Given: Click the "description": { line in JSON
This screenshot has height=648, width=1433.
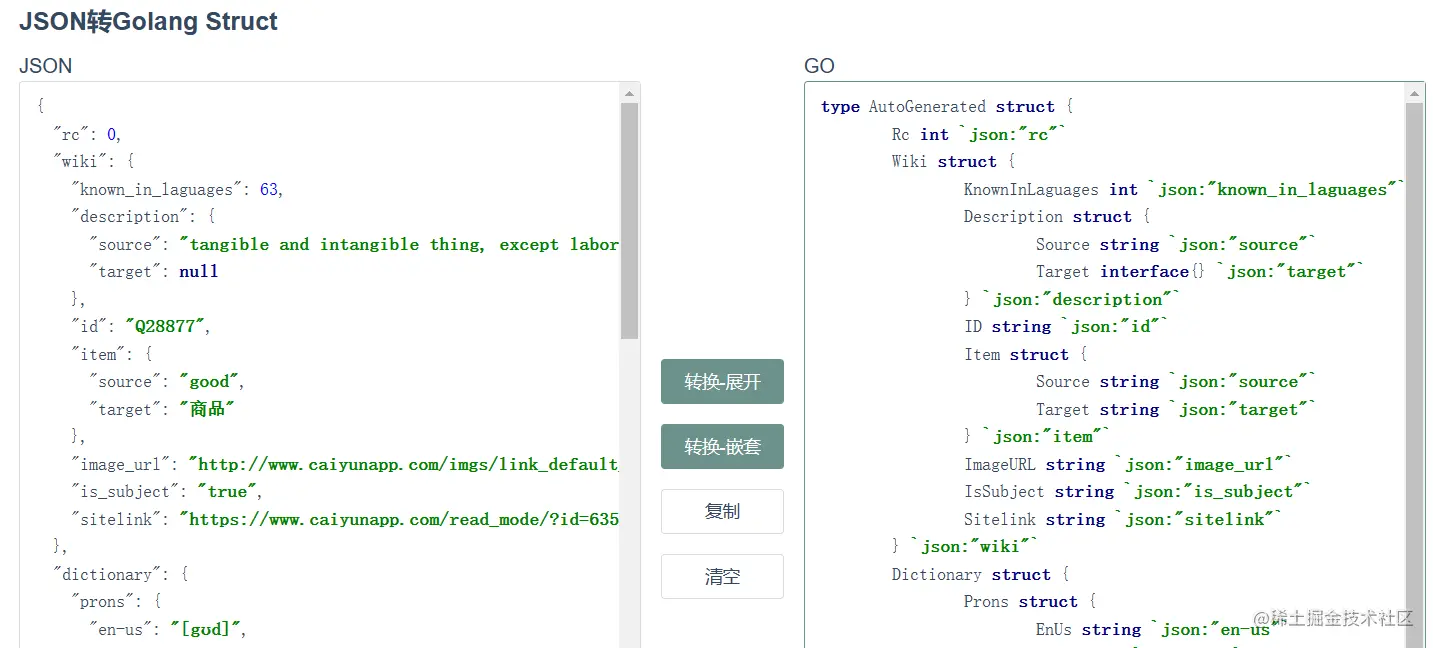Looking at the screenshot, I should (143, 216).
